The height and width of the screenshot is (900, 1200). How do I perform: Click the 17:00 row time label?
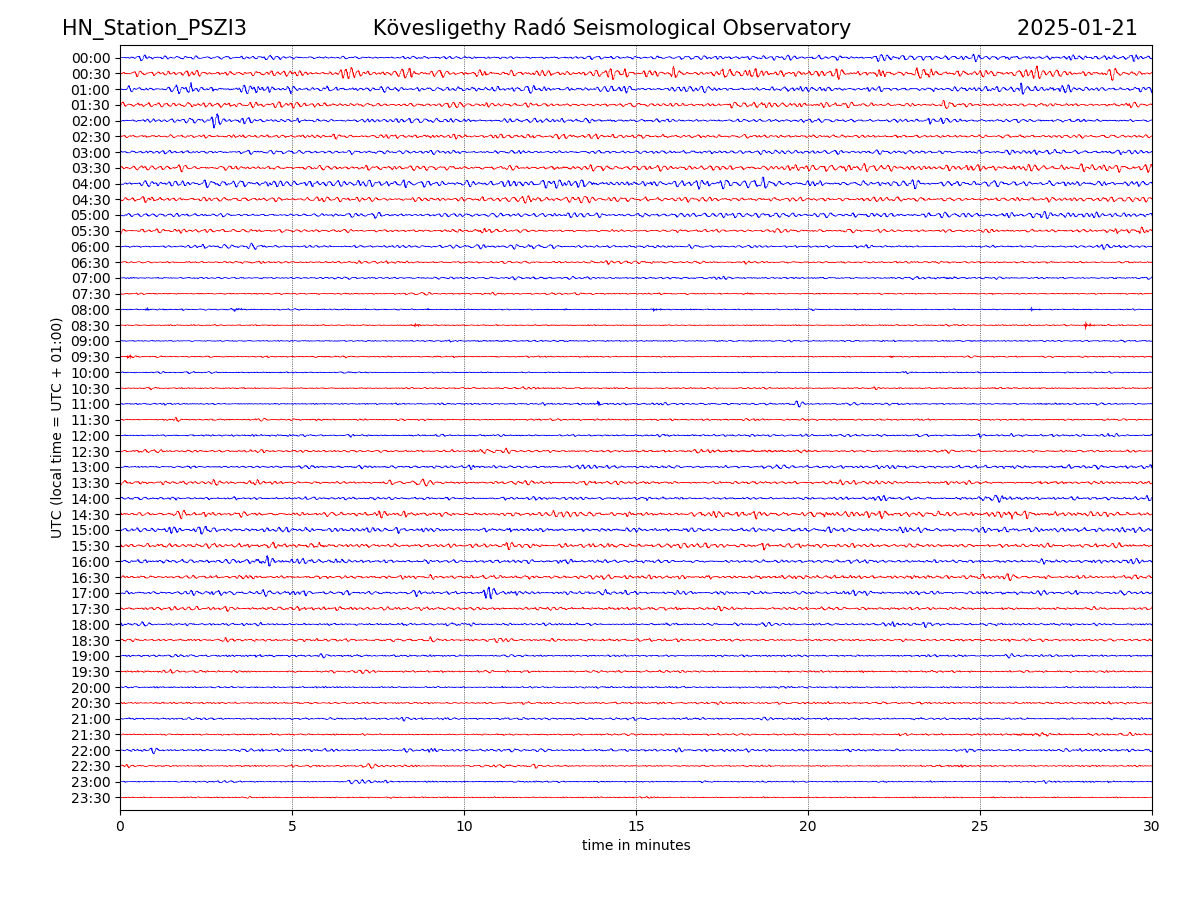[x=90, y=594]
